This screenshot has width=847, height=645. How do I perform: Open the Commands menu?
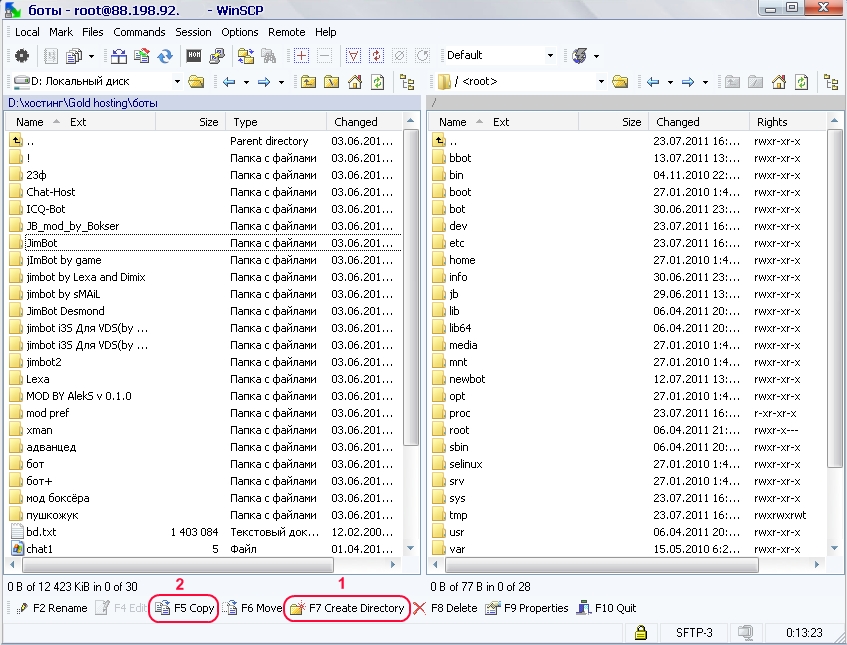click(x=139, y=32)
